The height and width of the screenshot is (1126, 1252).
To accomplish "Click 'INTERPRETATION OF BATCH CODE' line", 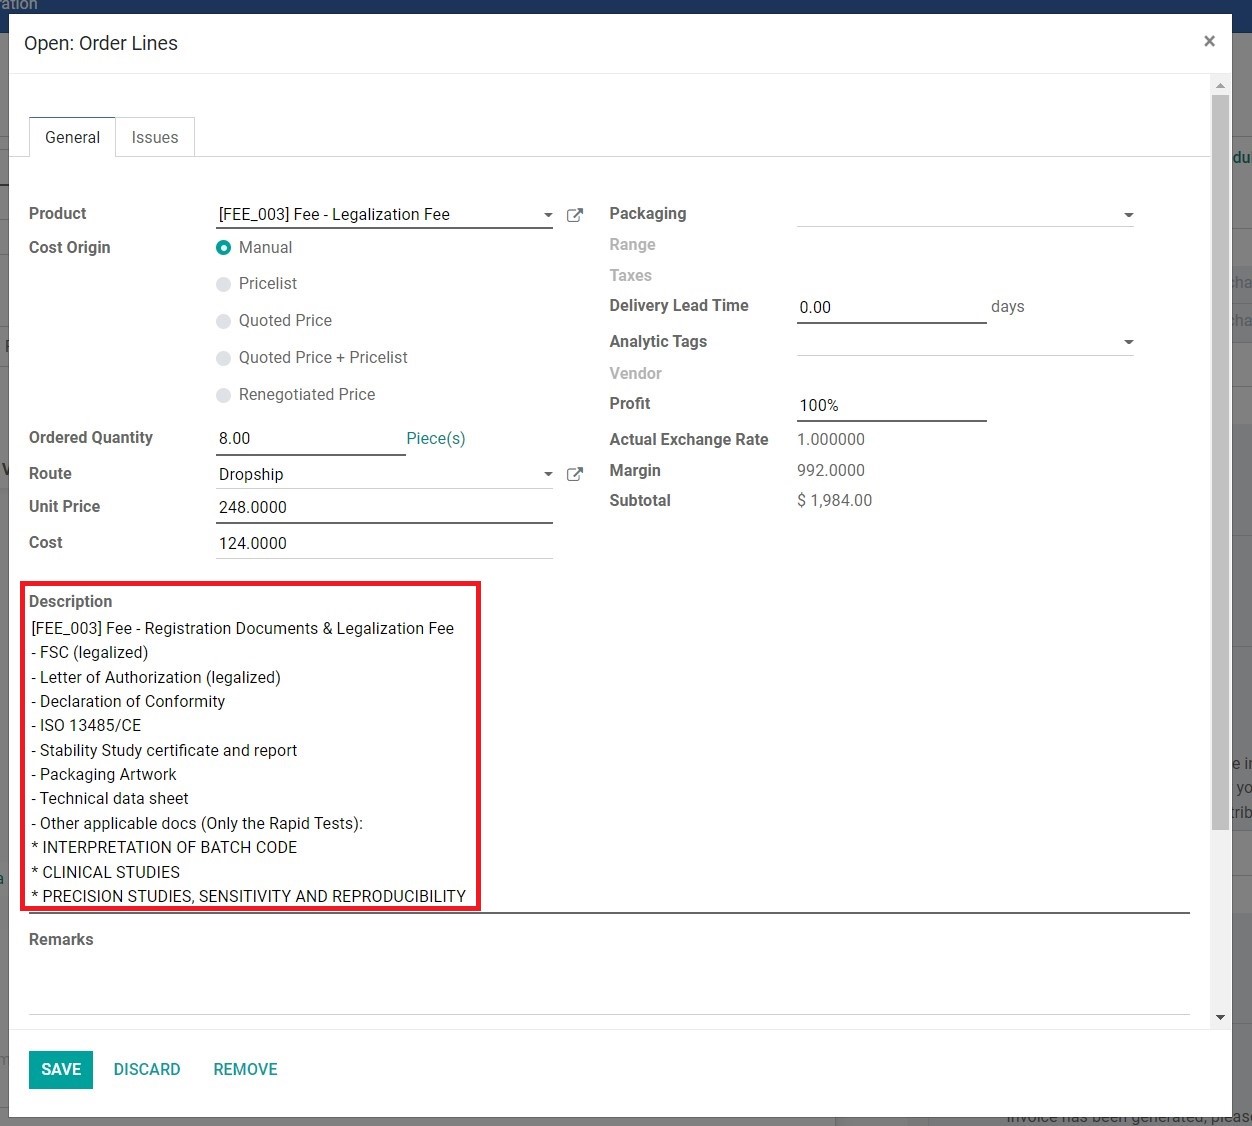I will 164,847.
